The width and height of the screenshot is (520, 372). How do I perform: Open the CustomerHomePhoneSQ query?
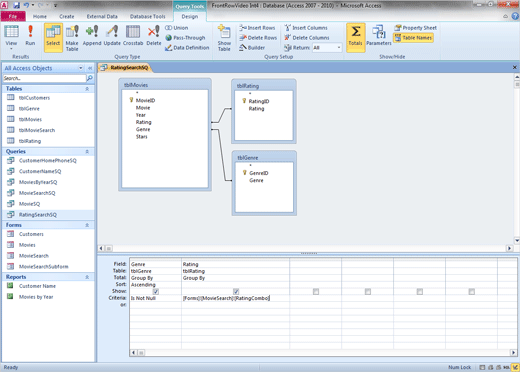pyautogui.click(x=48, y=161)
